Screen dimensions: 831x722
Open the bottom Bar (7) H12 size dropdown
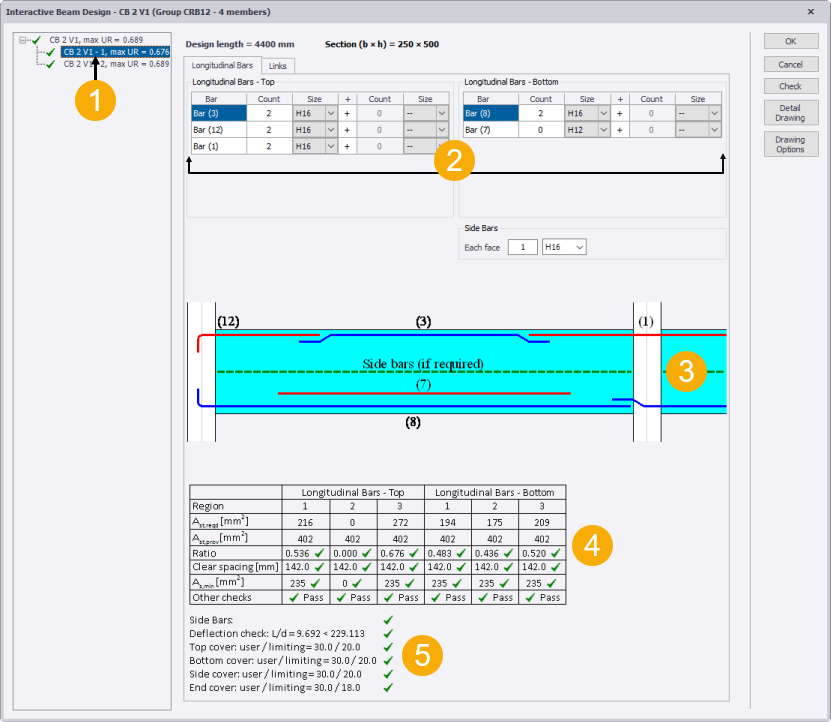click(x=602, y=130)
